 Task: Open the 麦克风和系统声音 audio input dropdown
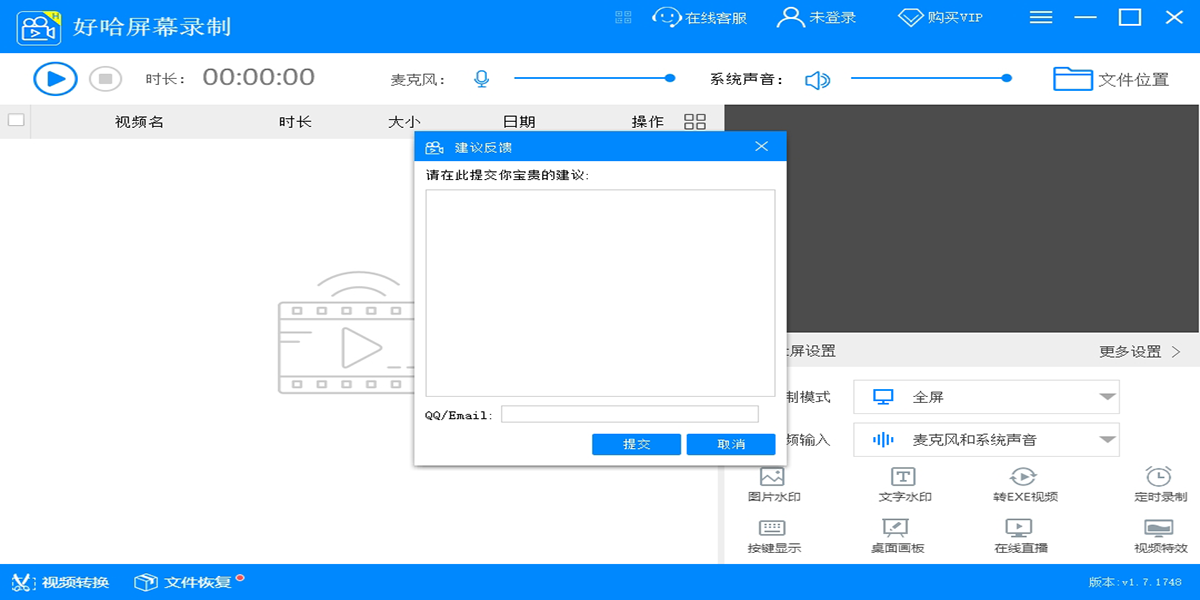tap(986, 440)
